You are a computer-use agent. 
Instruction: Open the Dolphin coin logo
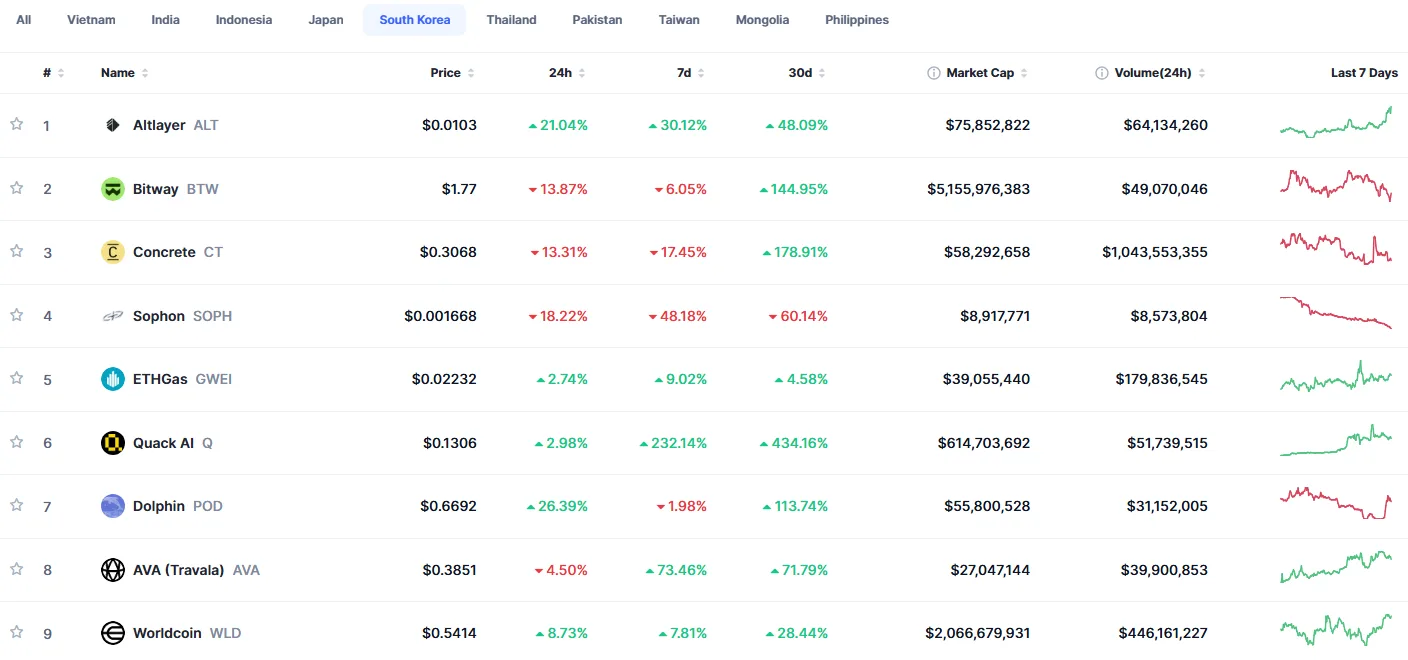click(113, 506)
